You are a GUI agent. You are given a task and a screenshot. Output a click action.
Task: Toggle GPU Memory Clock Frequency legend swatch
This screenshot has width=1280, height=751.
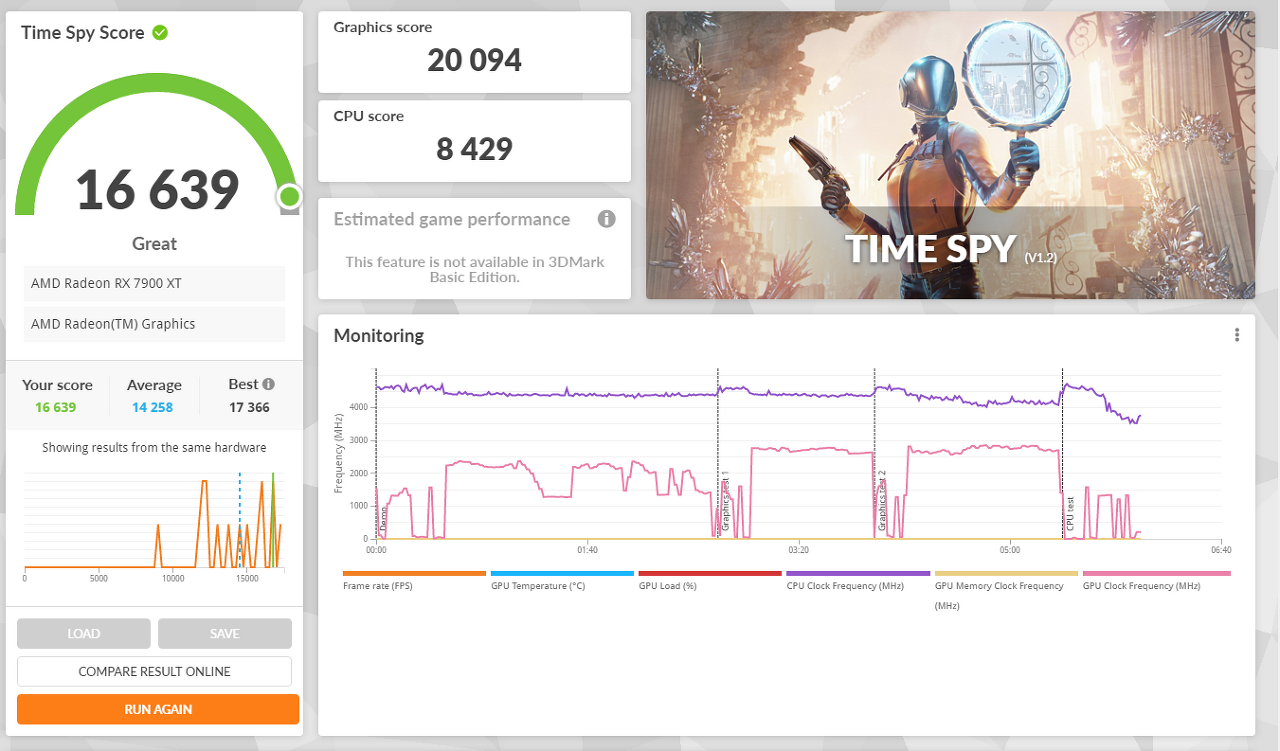pos(1006,573)
